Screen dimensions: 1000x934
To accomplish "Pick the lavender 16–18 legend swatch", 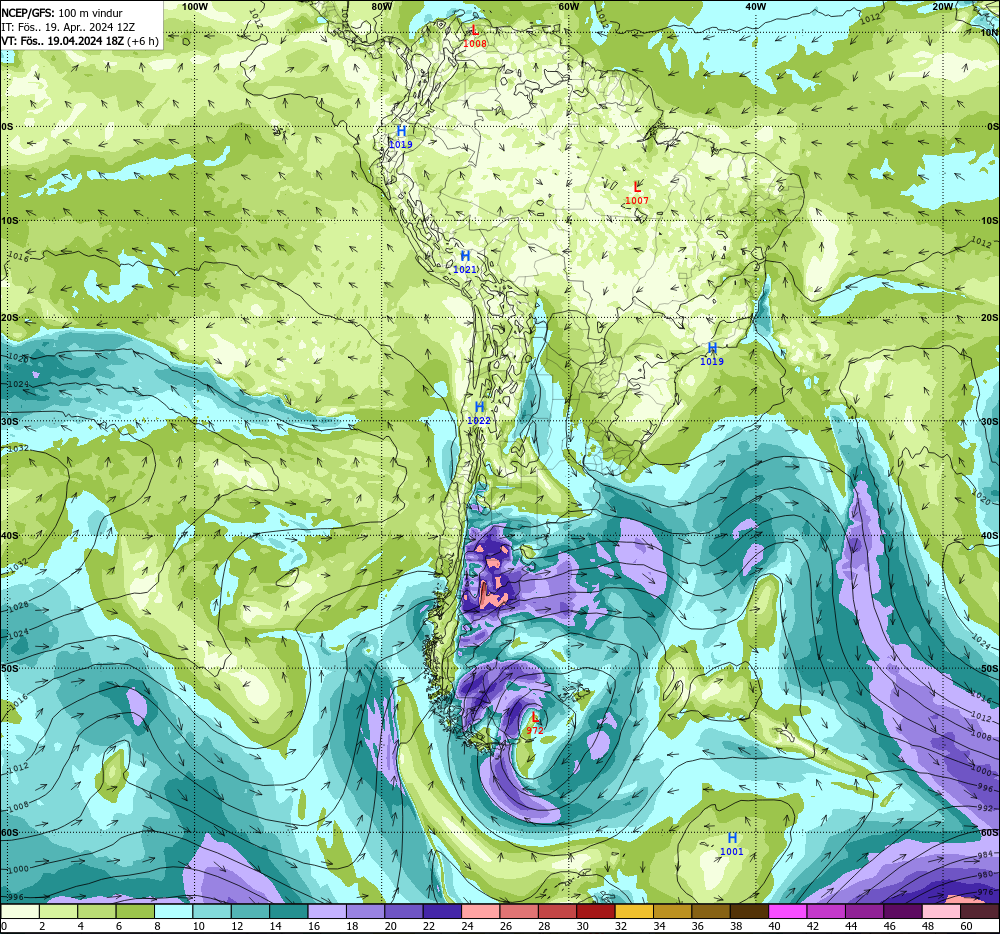I will pyautogui.click(x=327, y=912).
